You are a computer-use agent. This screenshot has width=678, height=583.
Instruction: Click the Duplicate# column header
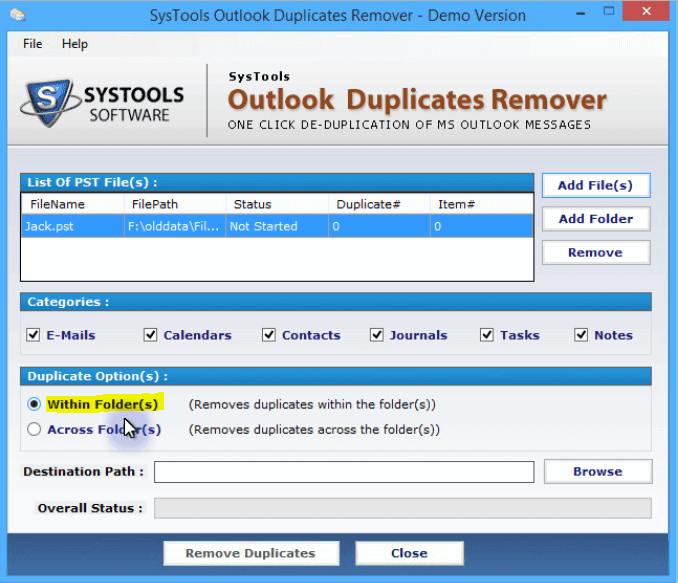[x=379, y=204]
